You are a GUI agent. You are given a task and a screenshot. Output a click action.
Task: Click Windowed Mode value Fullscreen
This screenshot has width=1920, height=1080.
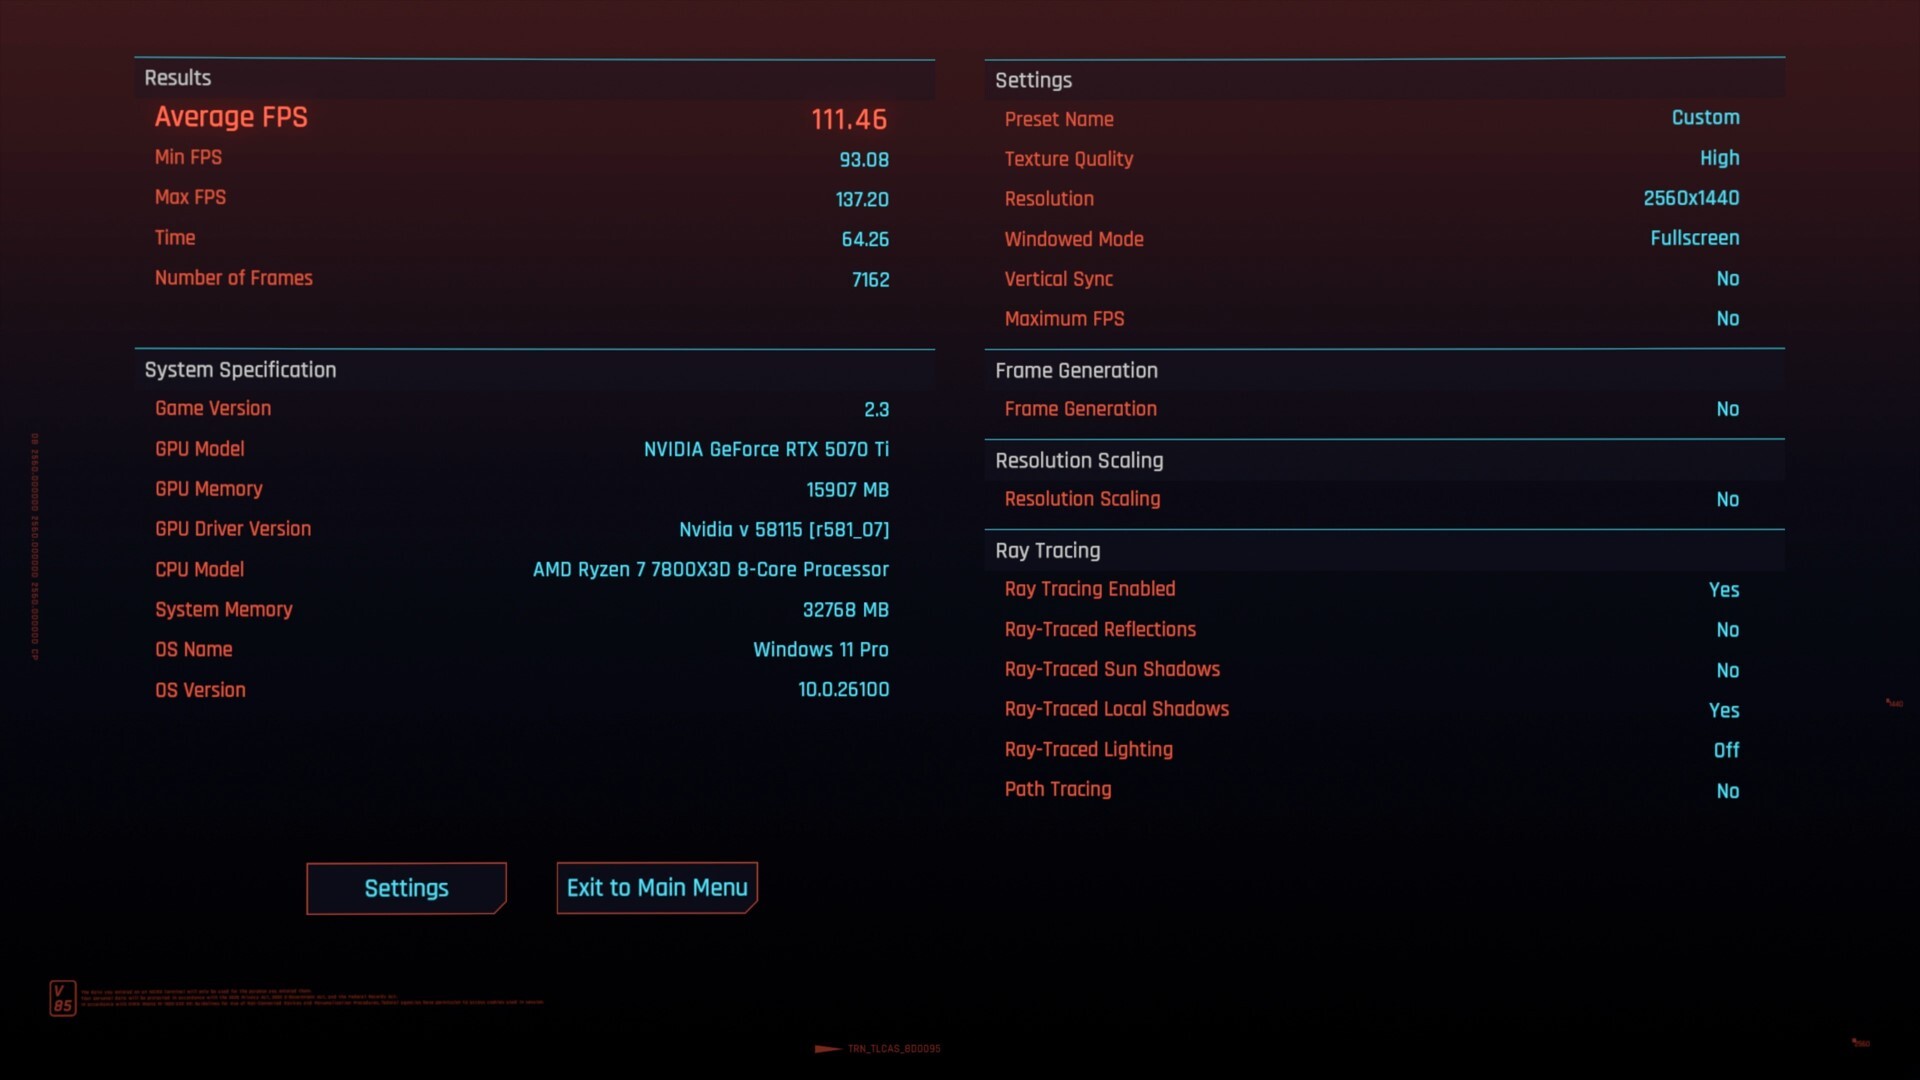coord(1694,238)
